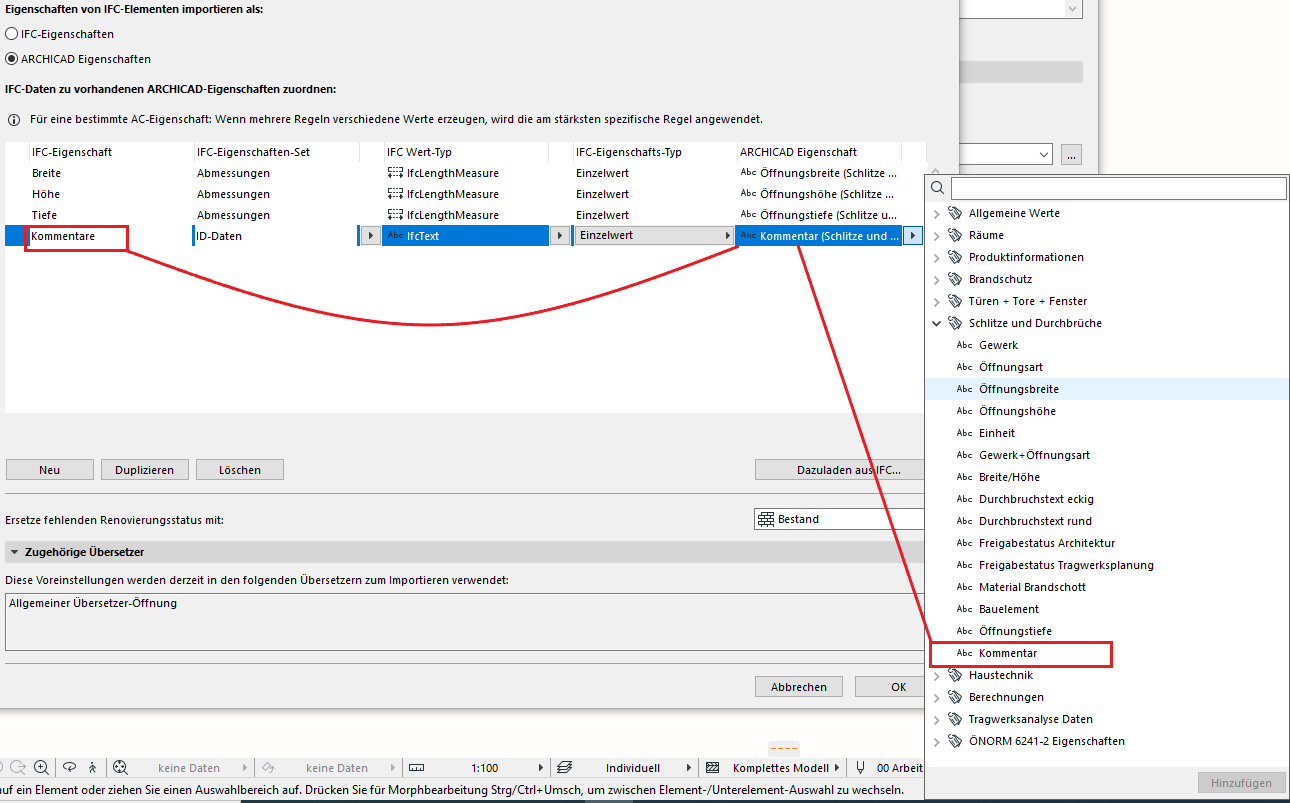Viewport: 1290px width, 803px height.
Task: Collapse the Zugehörige Übersetzer section
Action: pyautogui.click(x=13, y=551)
